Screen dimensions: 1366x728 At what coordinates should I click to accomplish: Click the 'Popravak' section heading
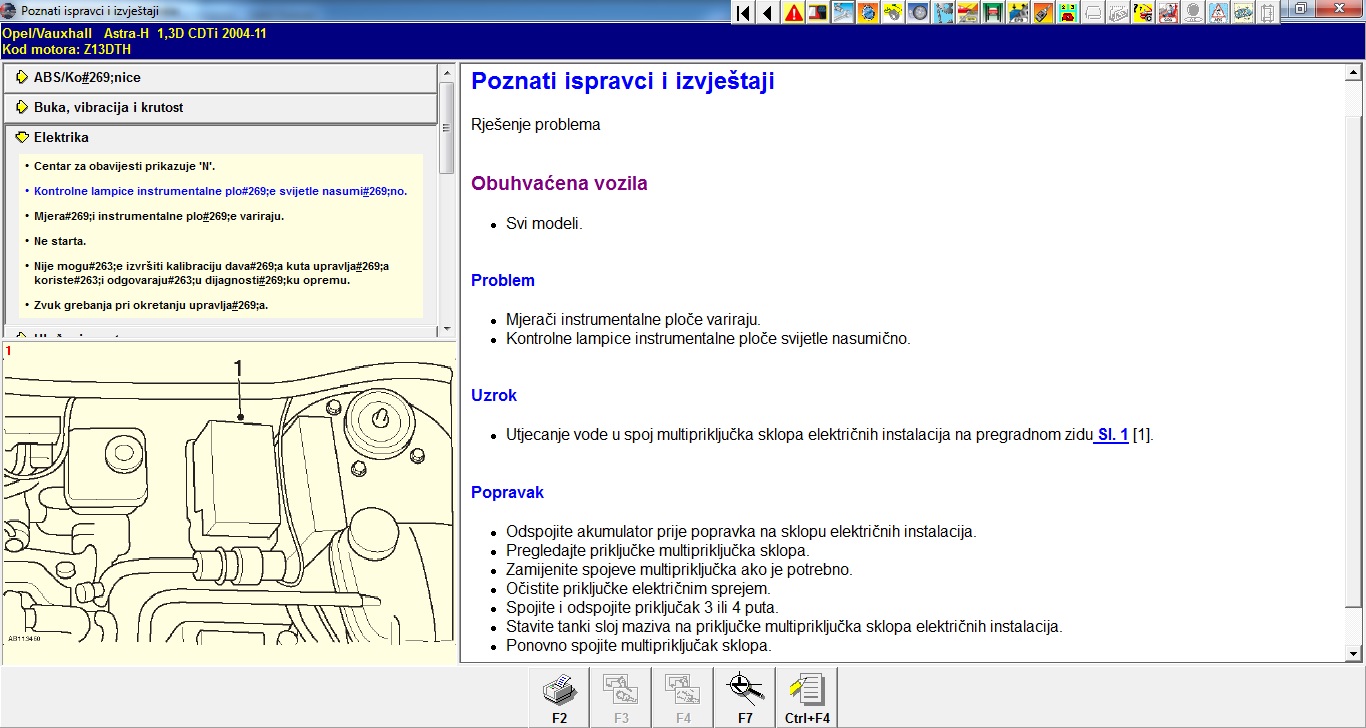(507, 493)
